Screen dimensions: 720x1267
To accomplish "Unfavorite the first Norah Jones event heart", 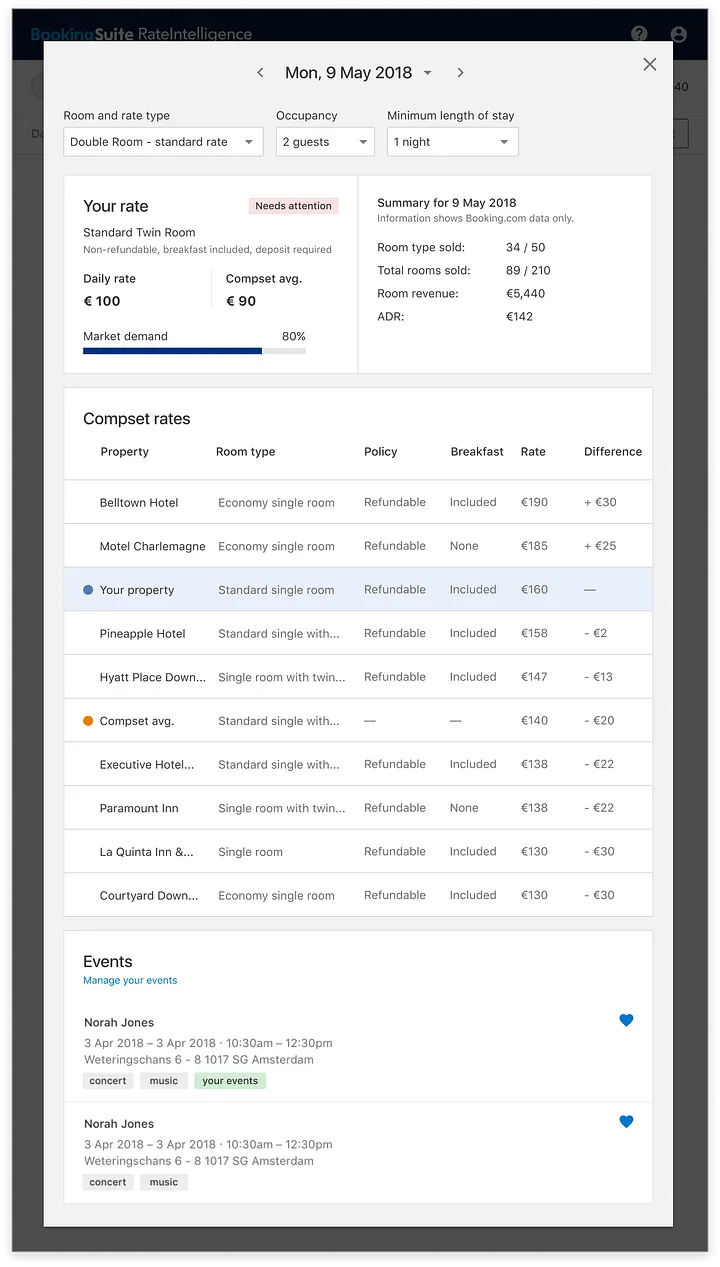I will pos(626,1020).
